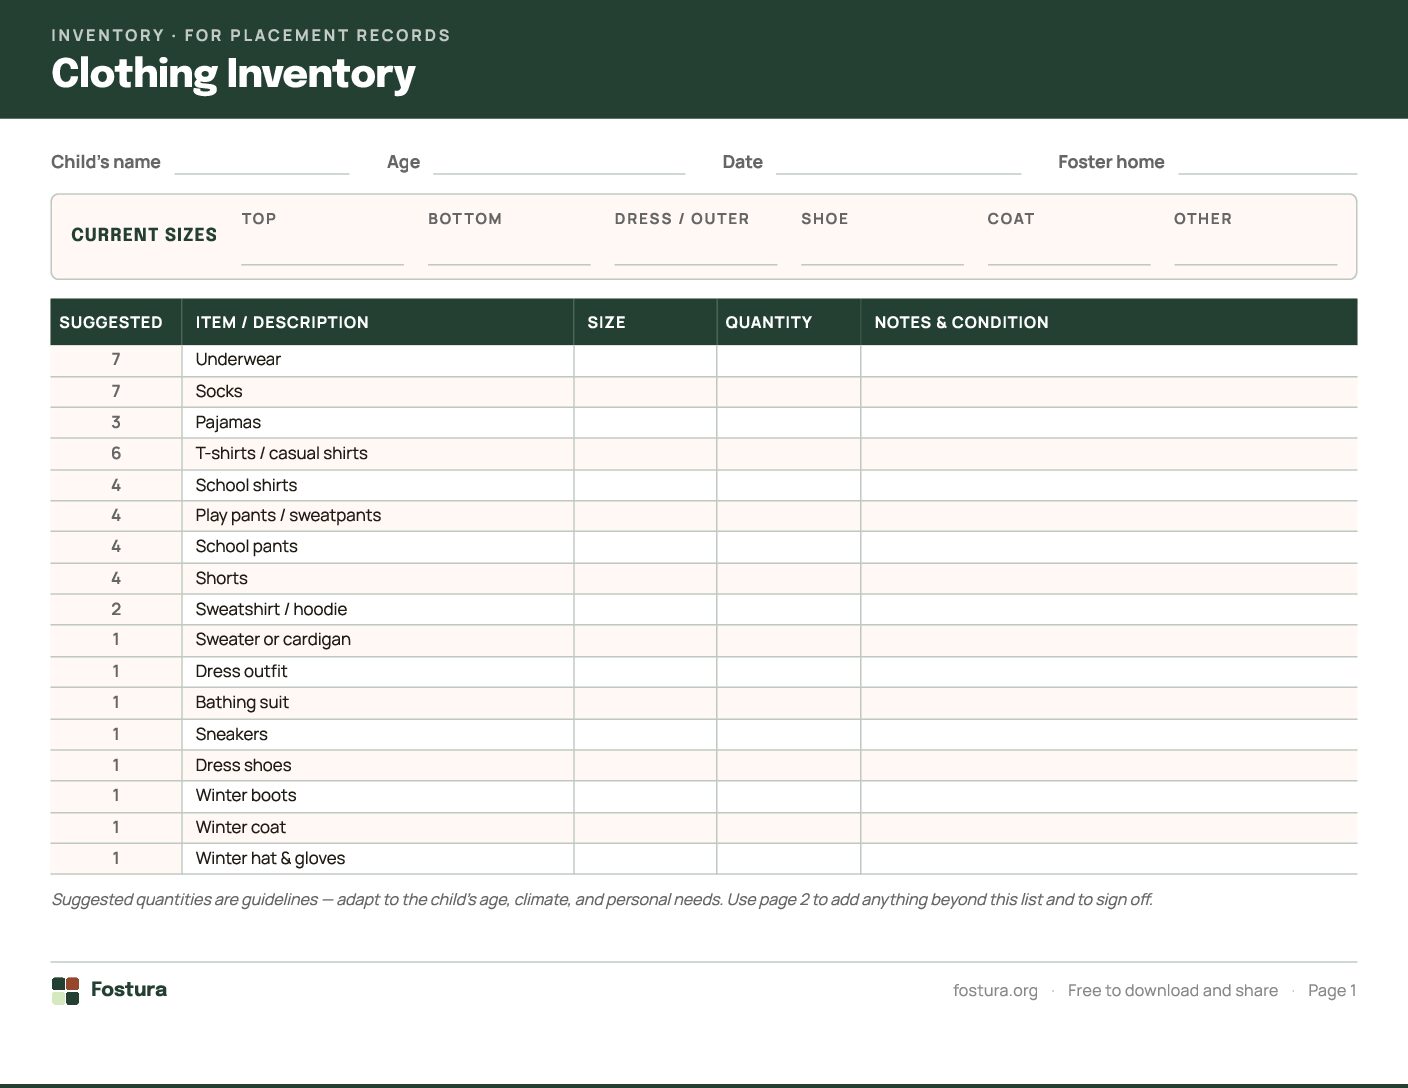The image size is (1408, 1088).
Task: Click the Quantity cell for Winter coat
Action: click(788, 827)
